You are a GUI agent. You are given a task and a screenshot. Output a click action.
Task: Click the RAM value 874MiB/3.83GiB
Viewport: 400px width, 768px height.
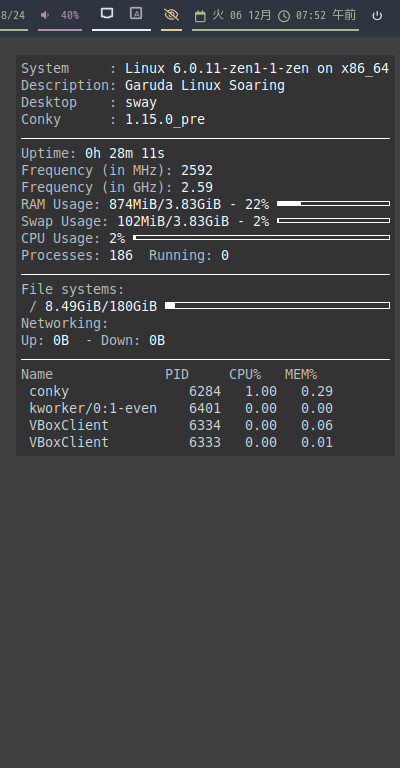165,204
